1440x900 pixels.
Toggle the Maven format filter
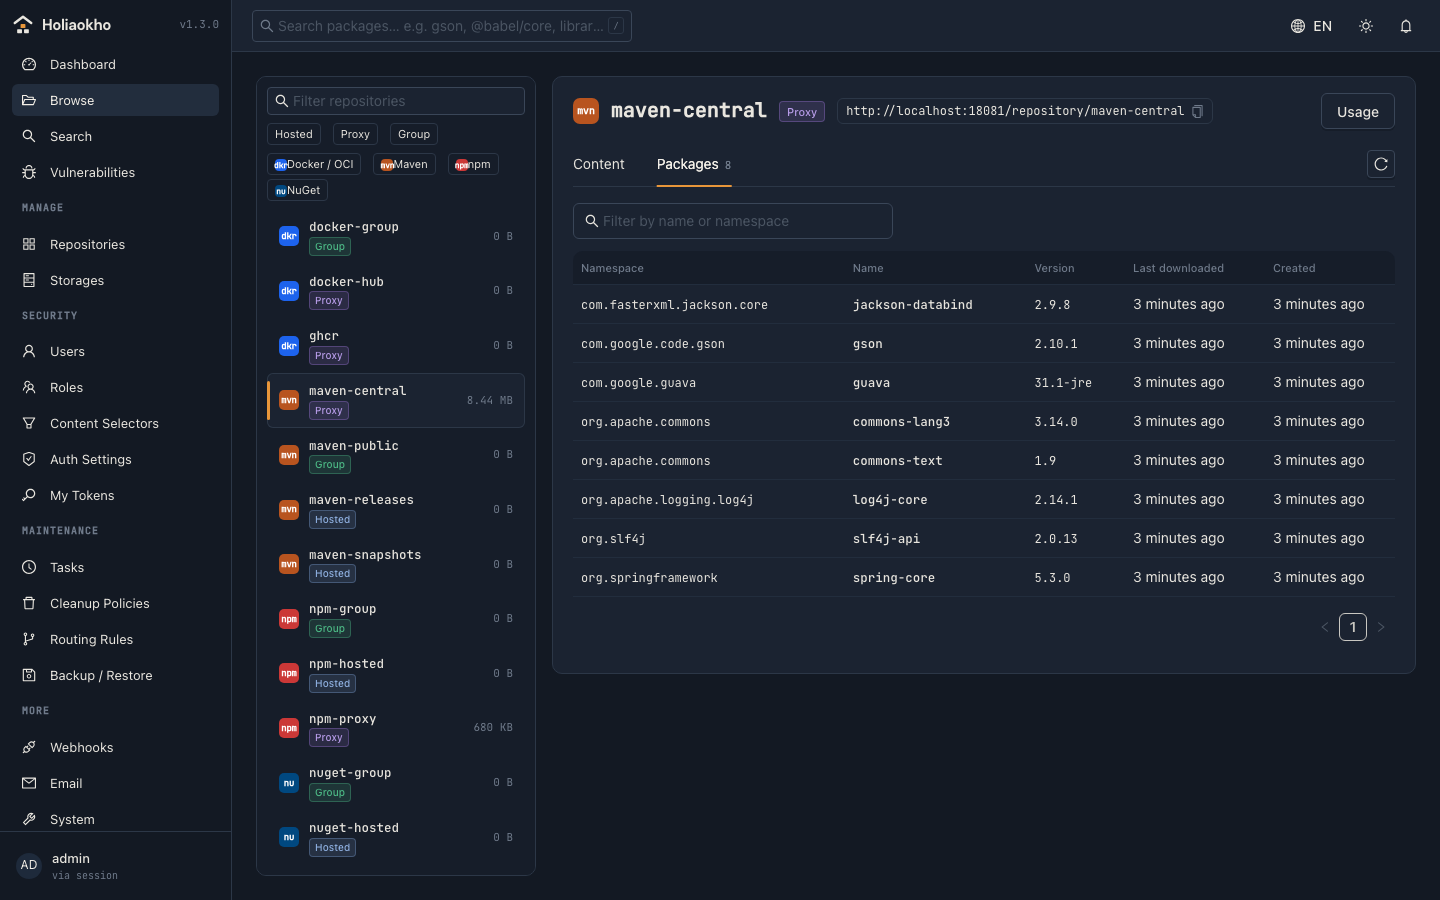(x=404, y=164)
